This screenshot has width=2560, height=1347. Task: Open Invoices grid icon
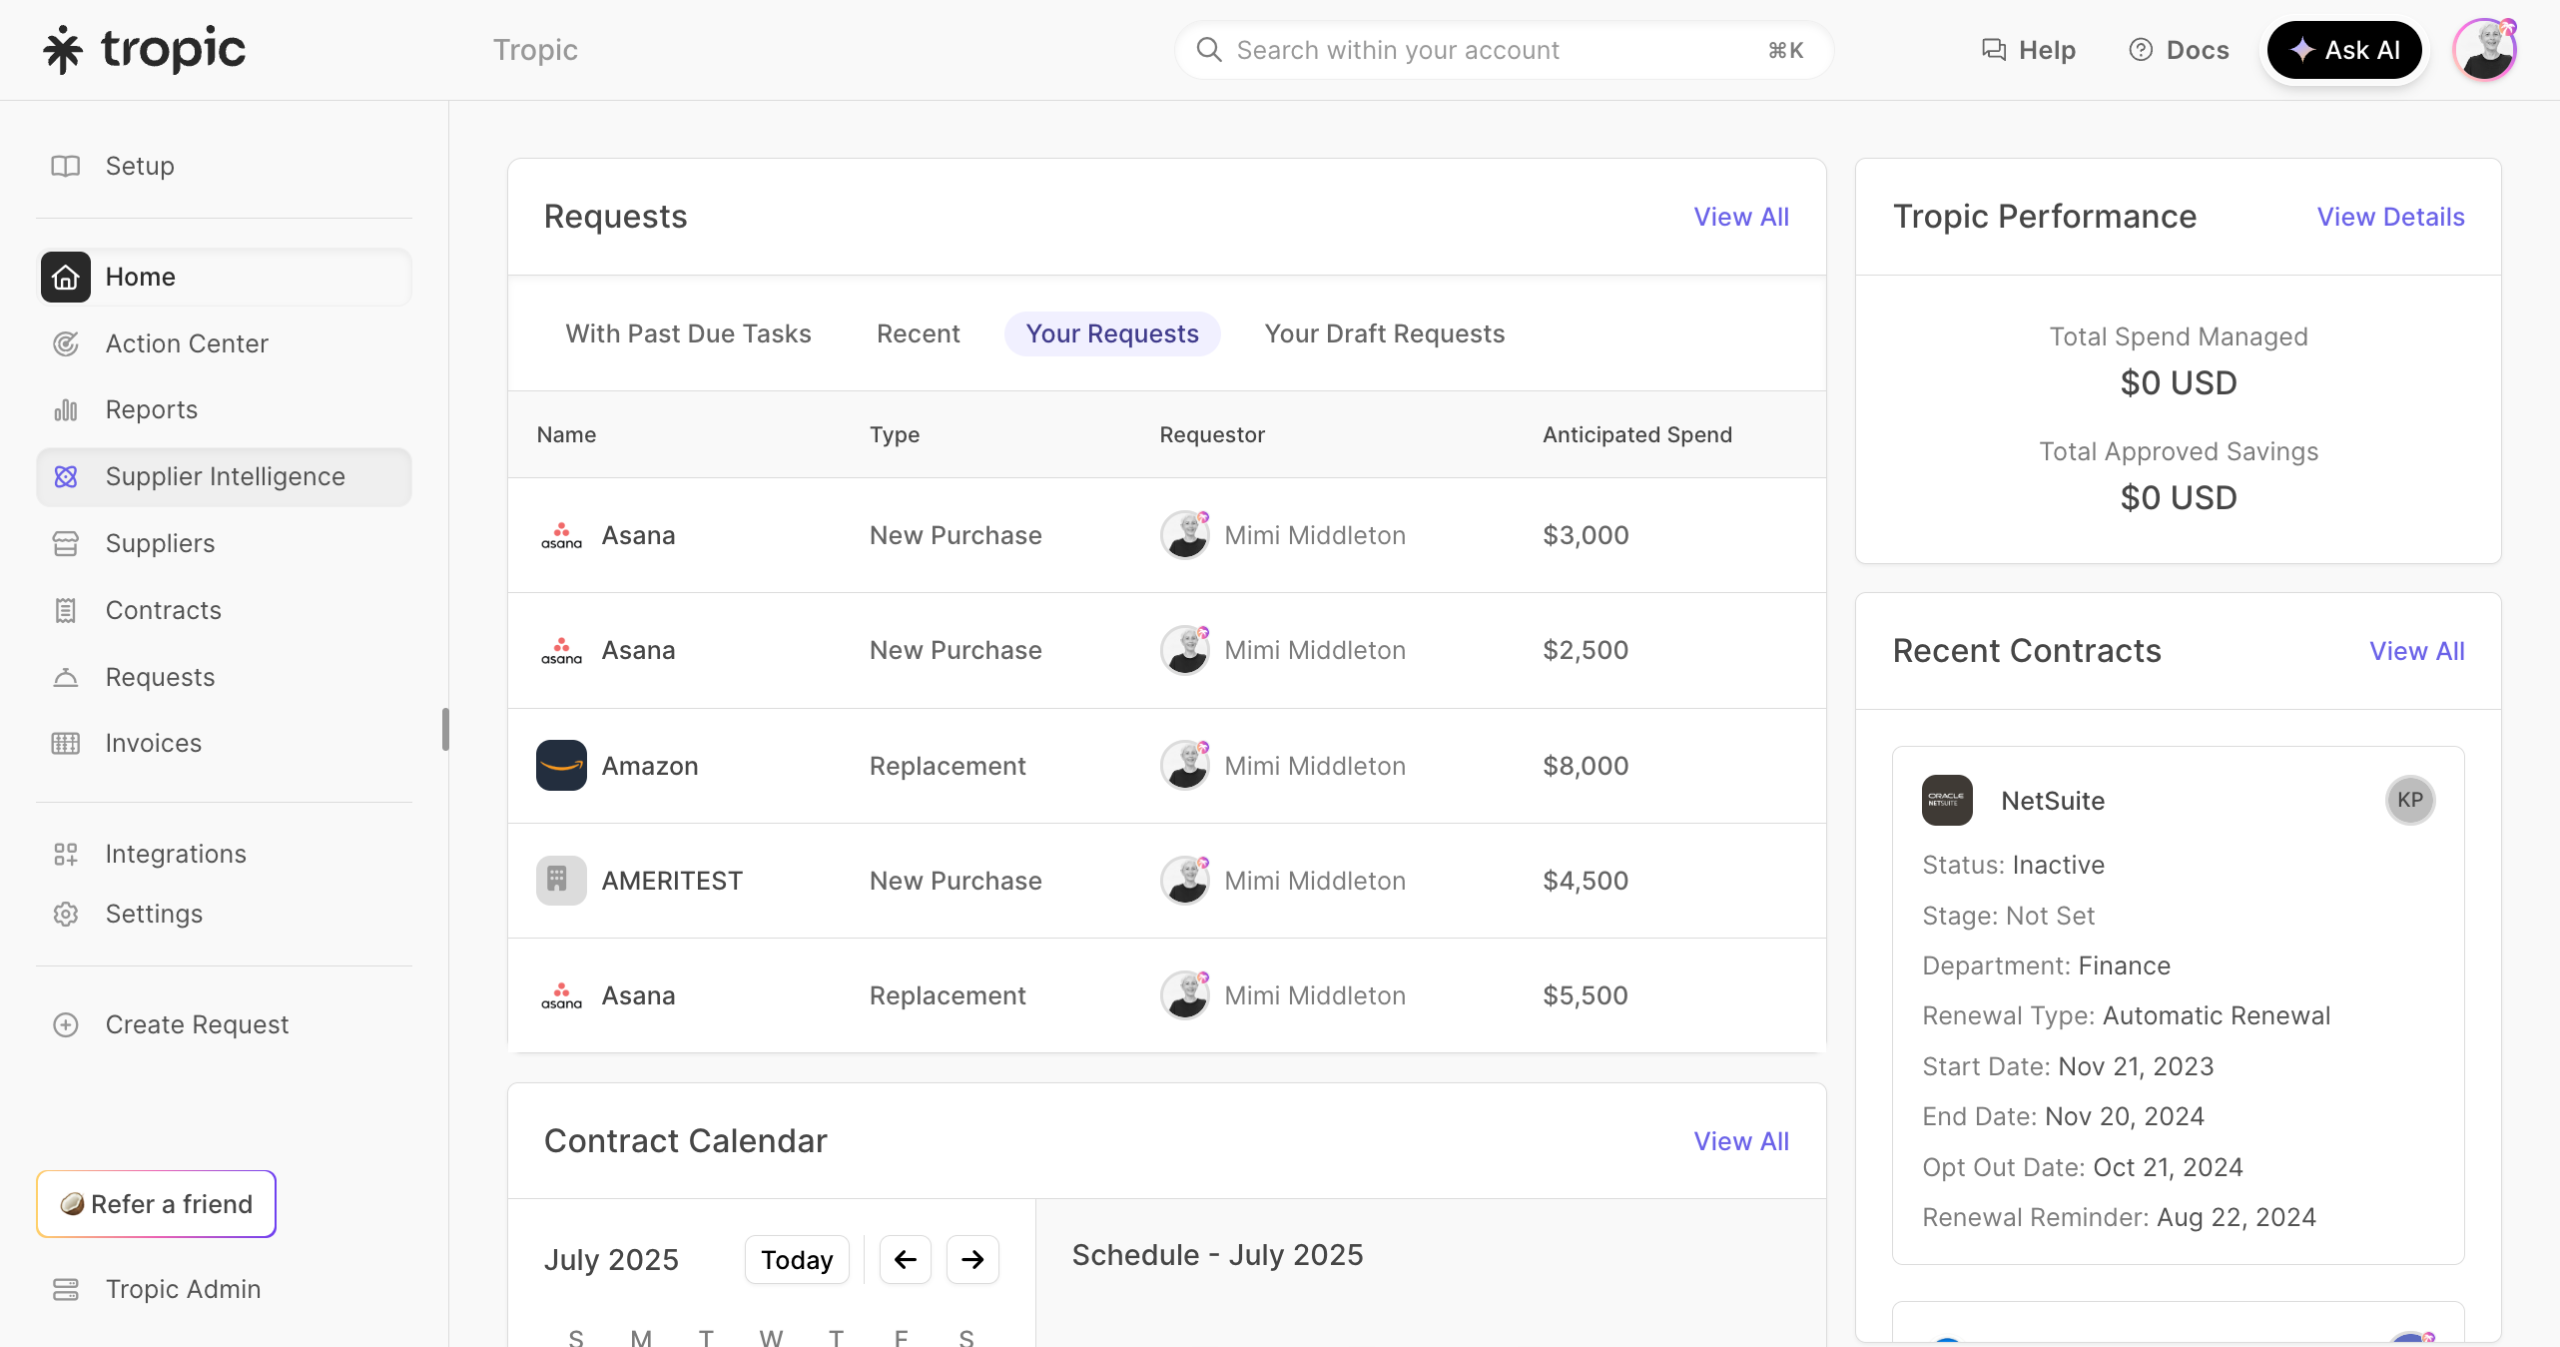(66, 743)
